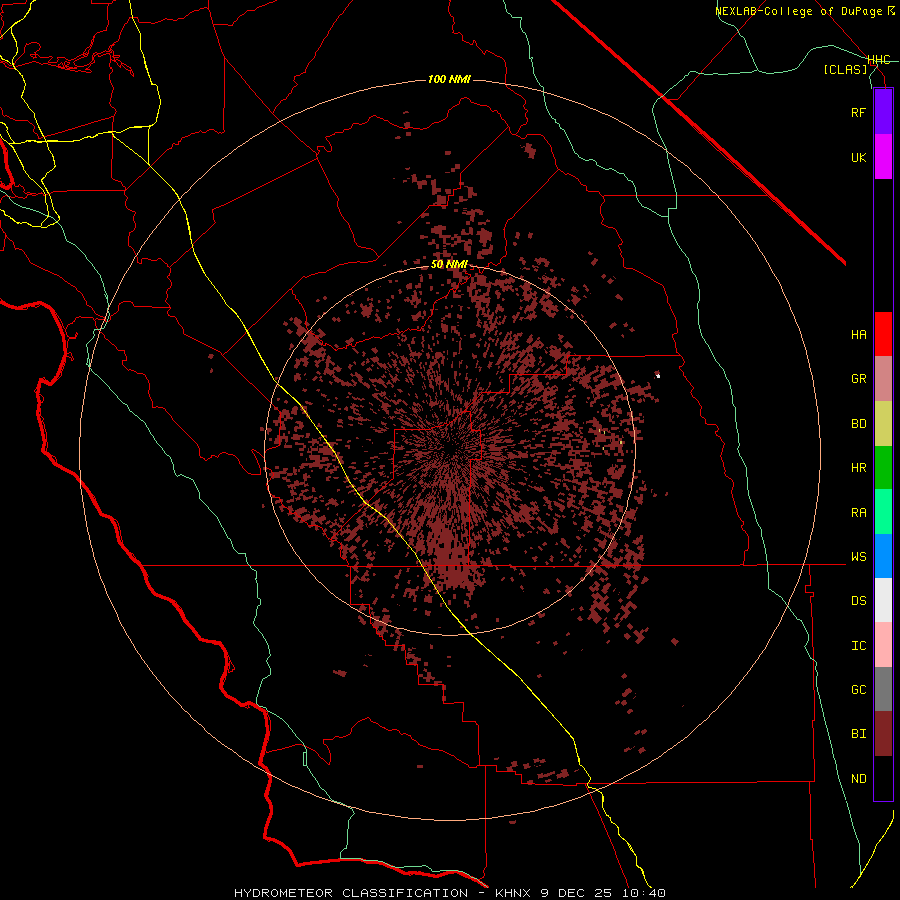900x900 pixels.
Task: Click the 'ND' legend label text
Action: pos(858,779)
